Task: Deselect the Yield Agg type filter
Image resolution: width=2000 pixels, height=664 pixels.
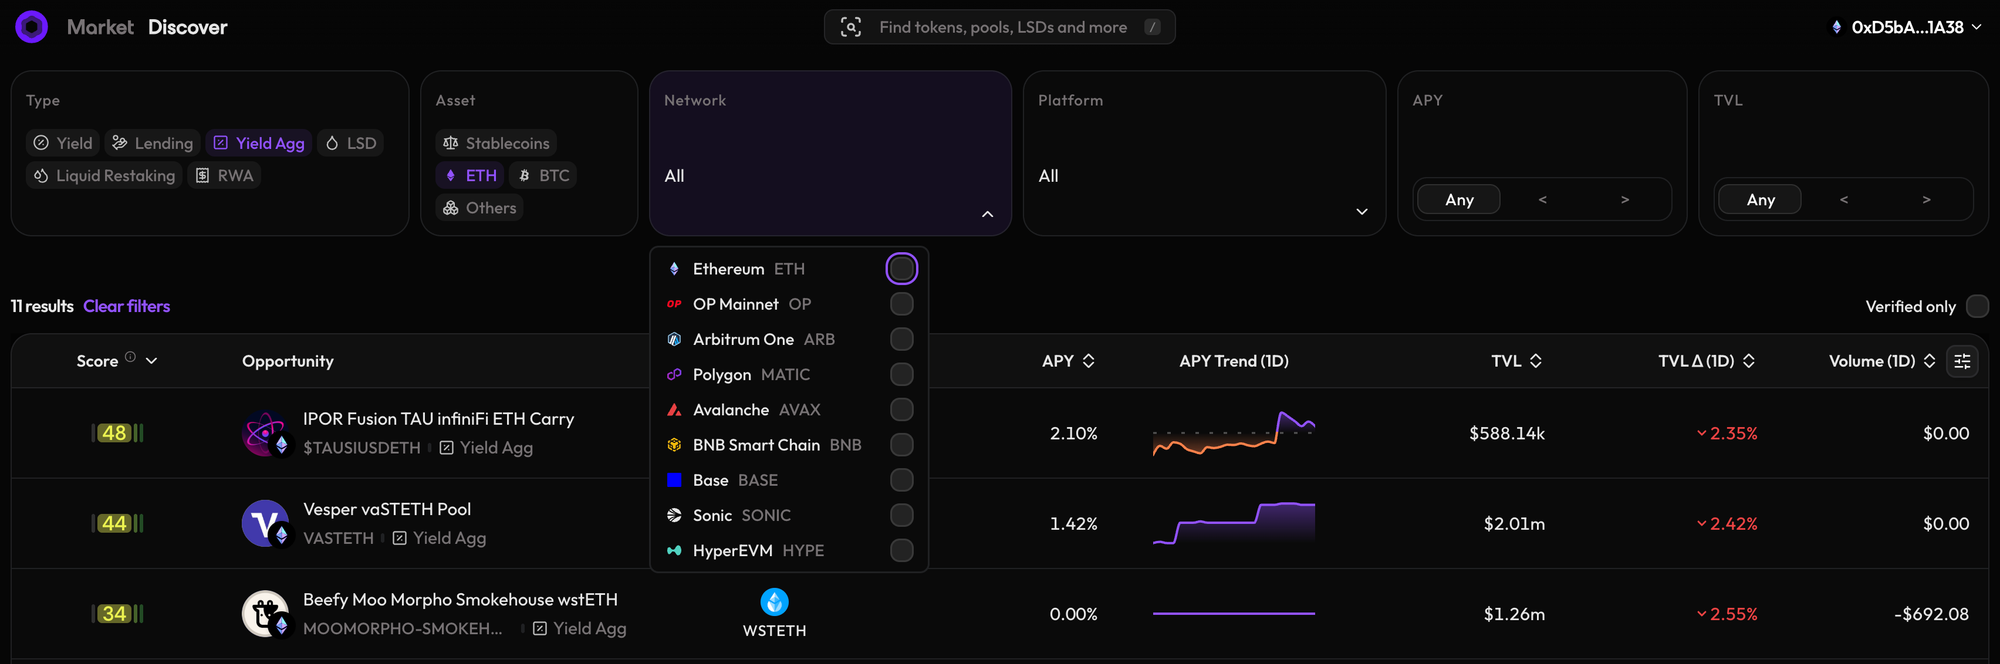Action: tap(259, 143)
